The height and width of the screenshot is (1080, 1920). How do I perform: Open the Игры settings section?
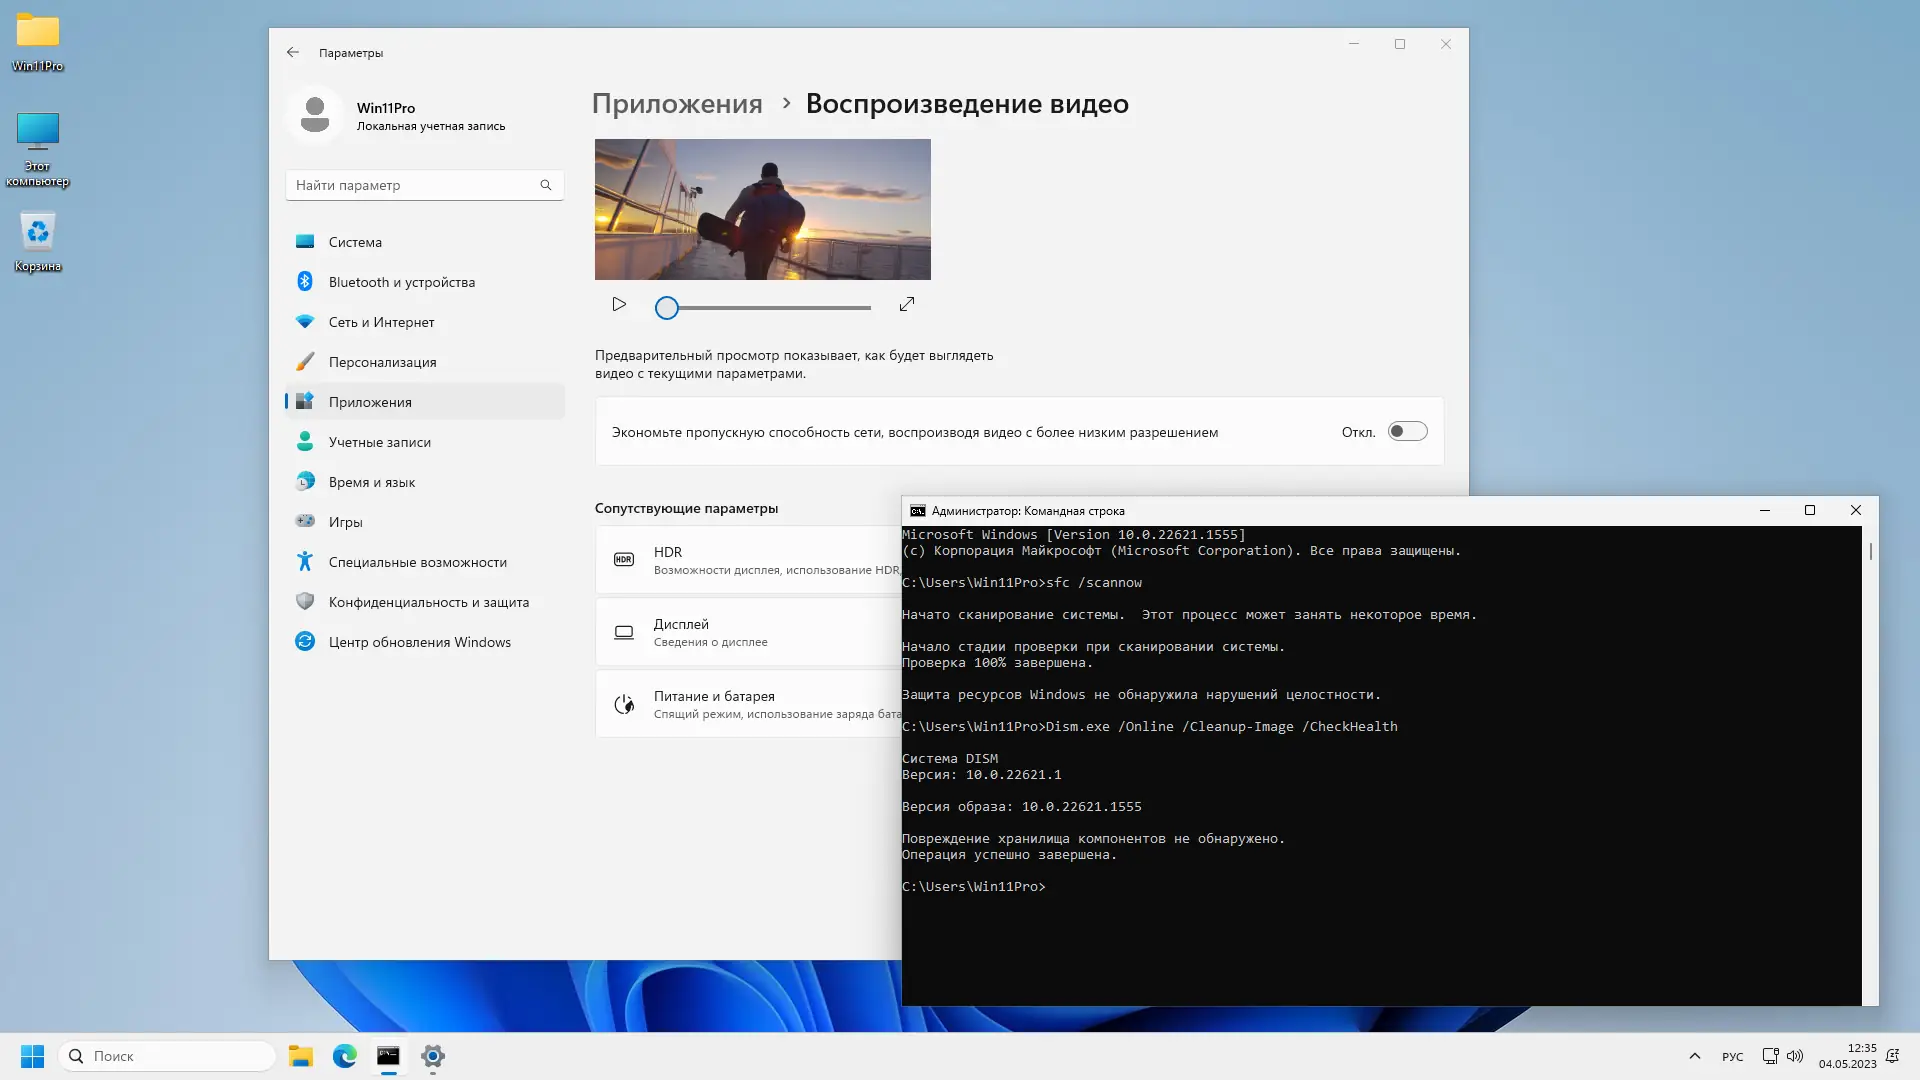(x=345, y=521)
